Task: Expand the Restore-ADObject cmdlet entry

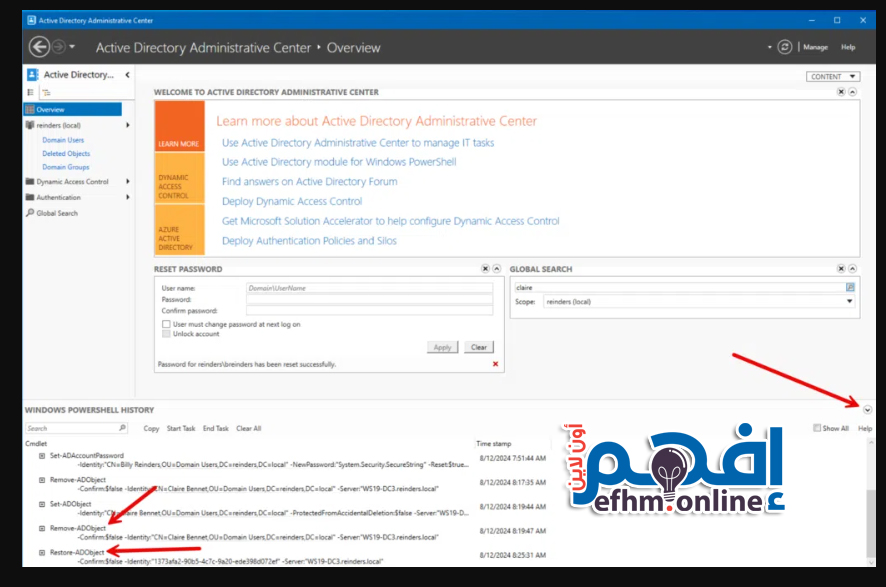Action: 41,553
